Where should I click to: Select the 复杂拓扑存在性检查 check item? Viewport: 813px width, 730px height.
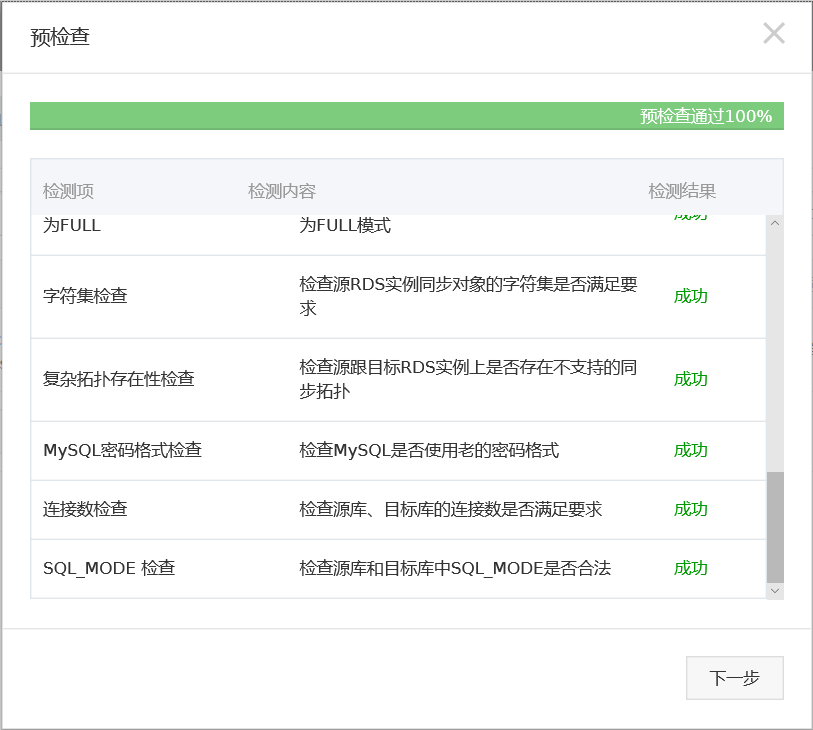click(x=118, y=380)
